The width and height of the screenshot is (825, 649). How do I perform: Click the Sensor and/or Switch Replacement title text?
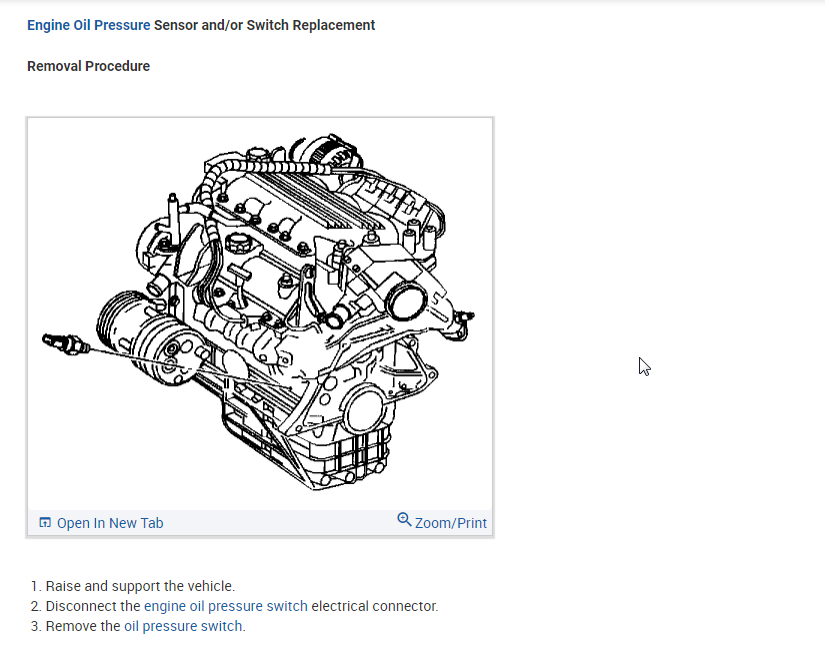pos(265,25)
